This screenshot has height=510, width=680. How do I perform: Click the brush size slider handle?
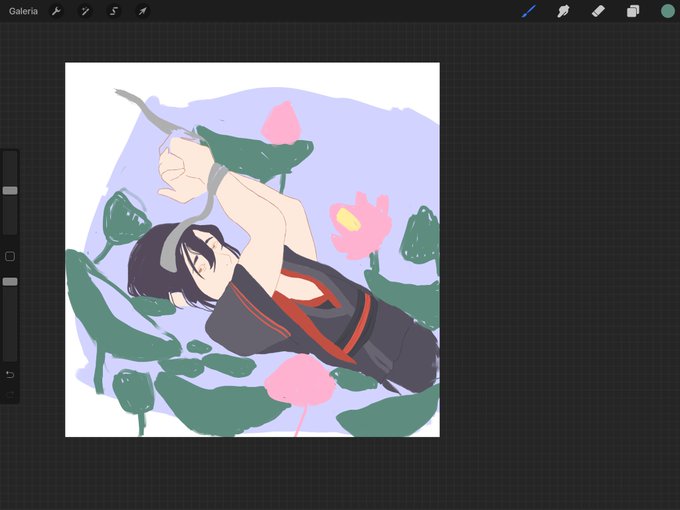tap(10, 191)
